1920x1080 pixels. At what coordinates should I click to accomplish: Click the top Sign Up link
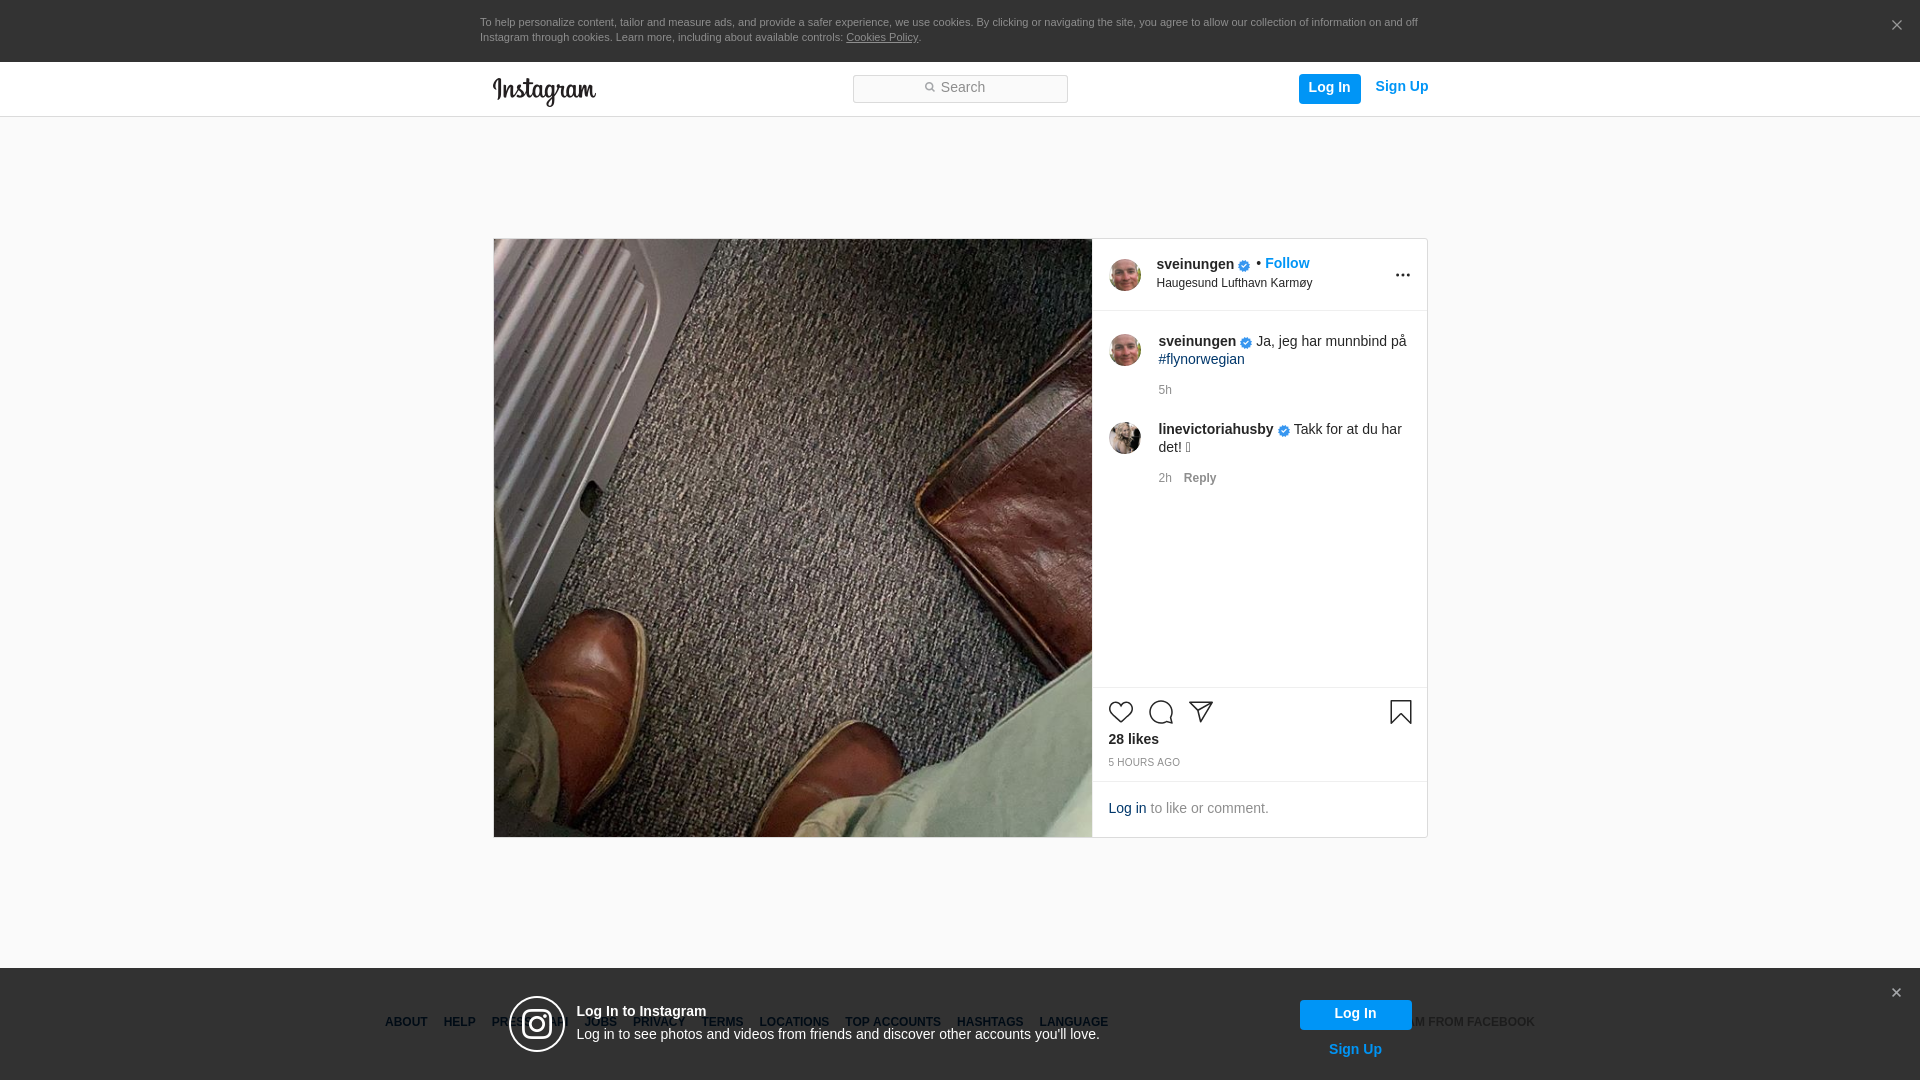(1401, 86)
